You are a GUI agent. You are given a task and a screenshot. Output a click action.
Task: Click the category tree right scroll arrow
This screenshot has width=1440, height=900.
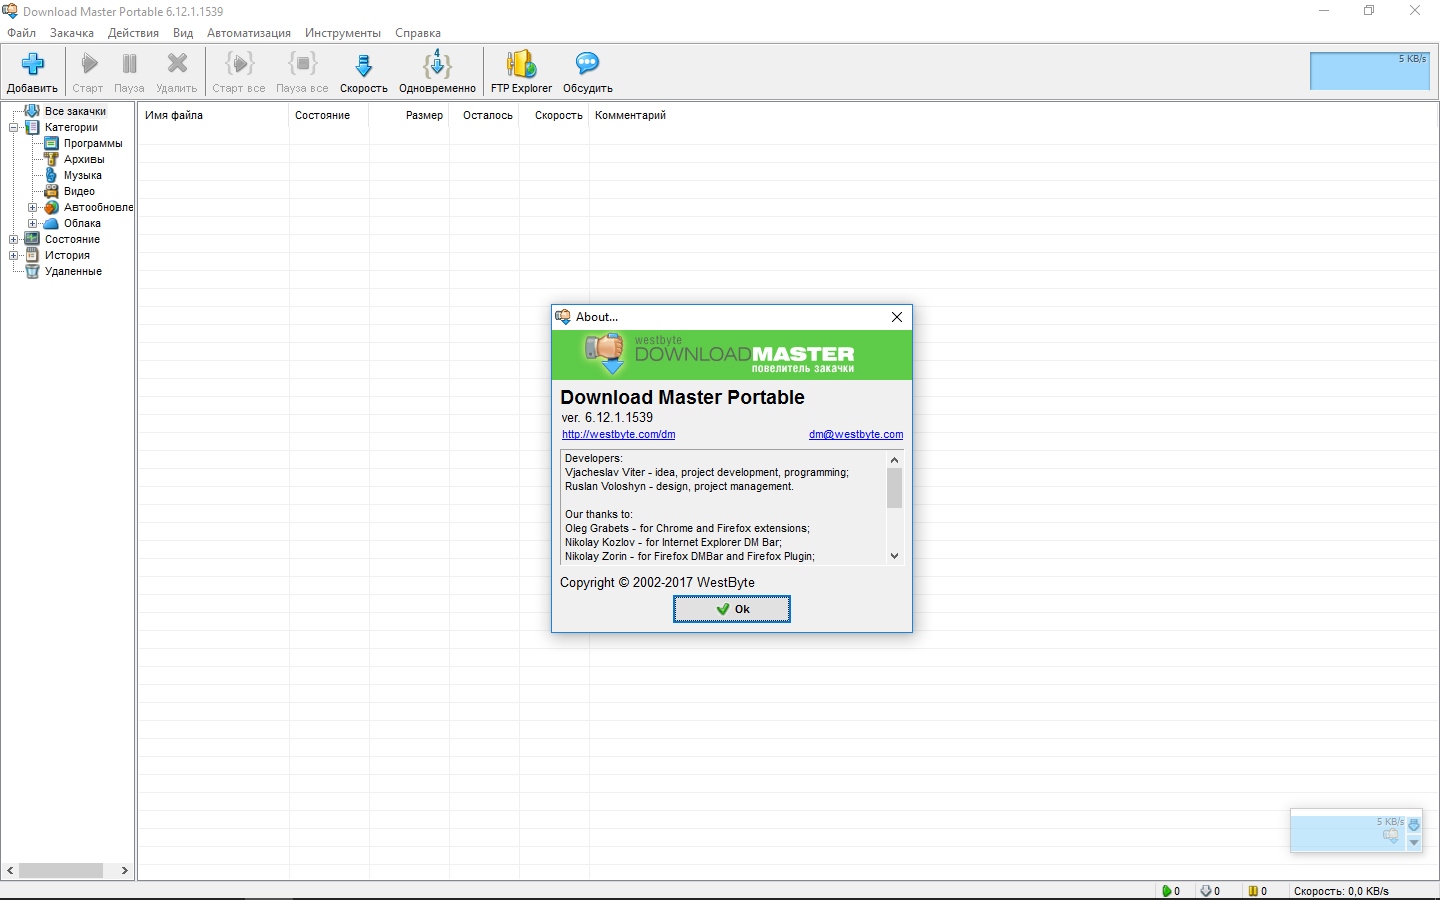click(x=124, y=870)
